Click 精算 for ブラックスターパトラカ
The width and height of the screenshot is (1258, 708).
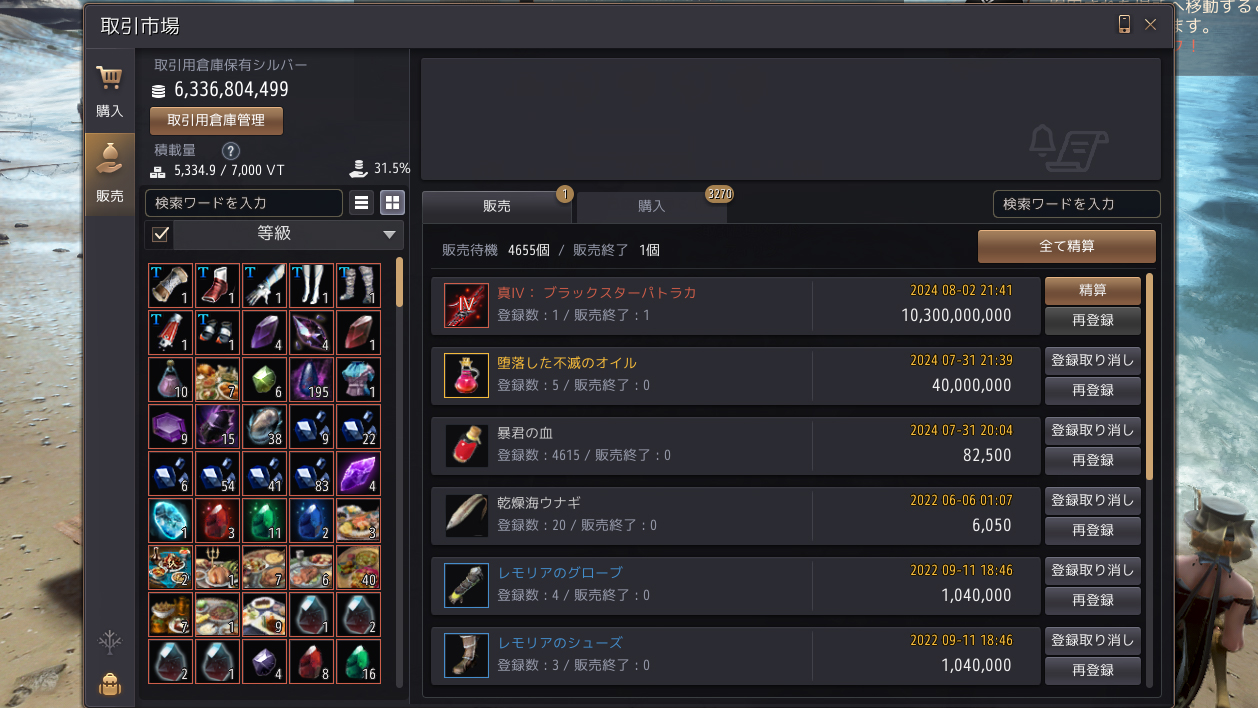point(1093,290)
